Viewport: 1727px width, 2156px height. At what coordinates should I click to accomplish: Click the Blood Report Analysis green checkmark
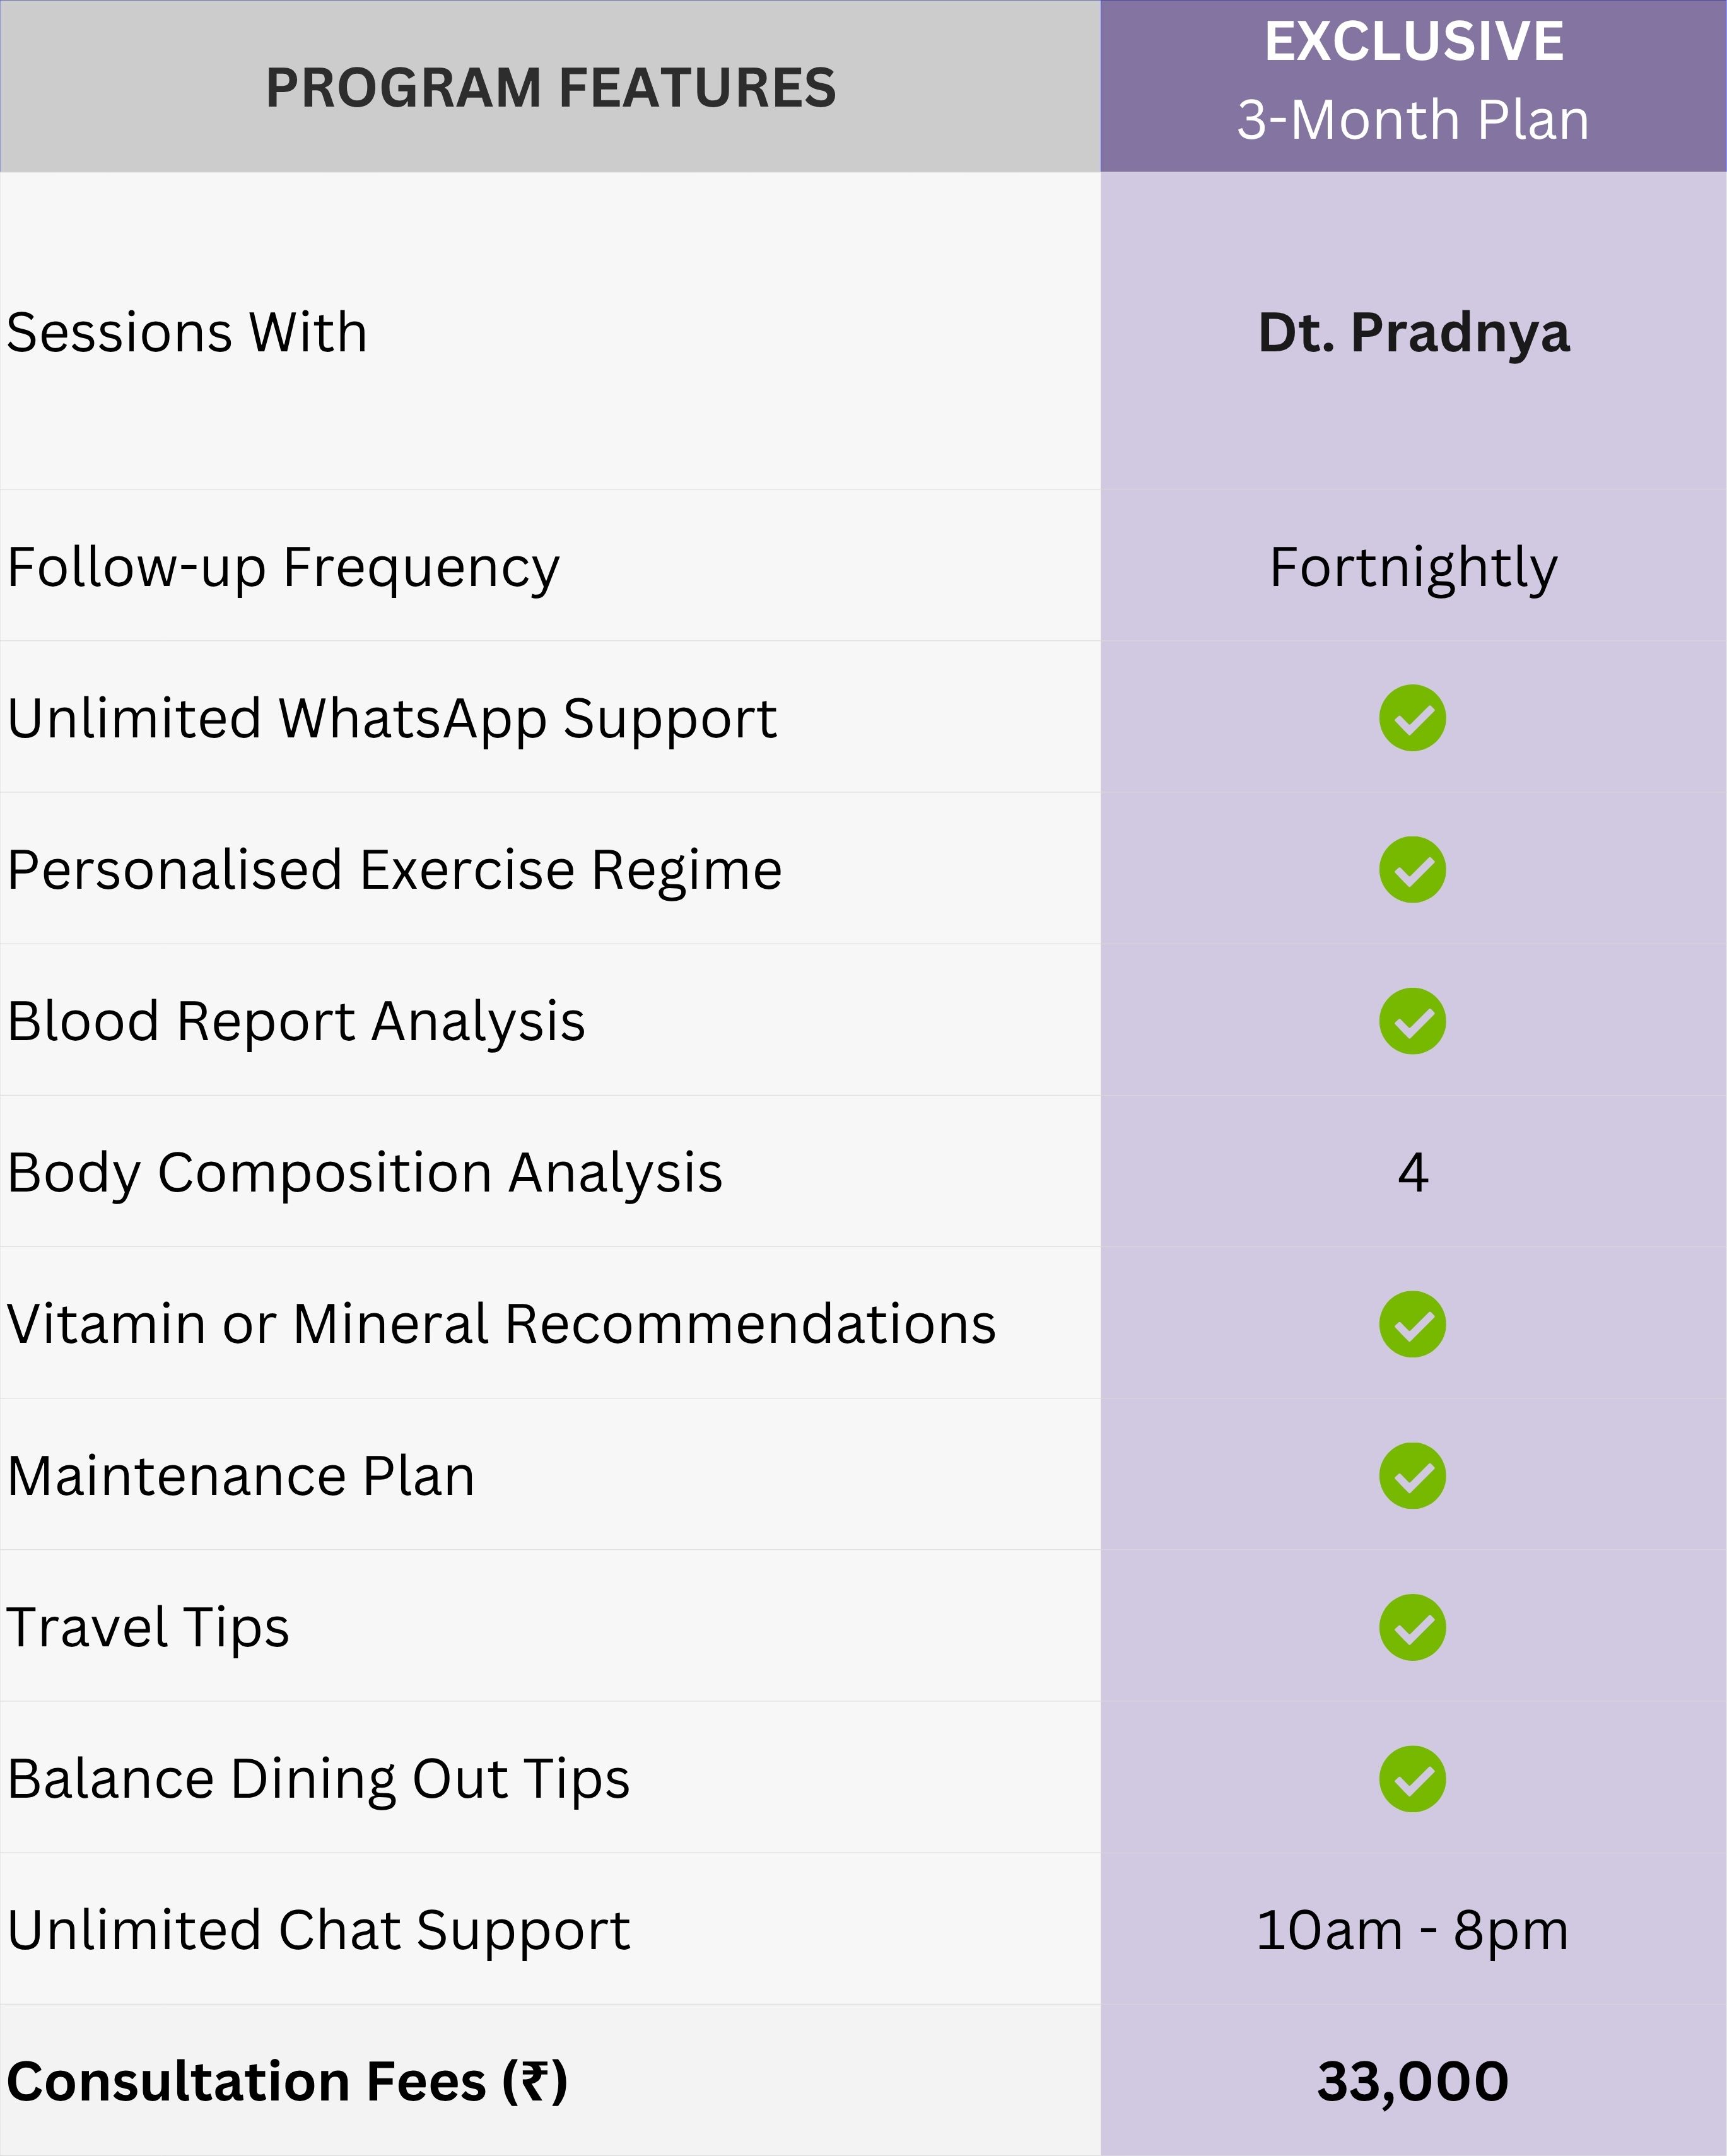[x=1412, y=1021]
